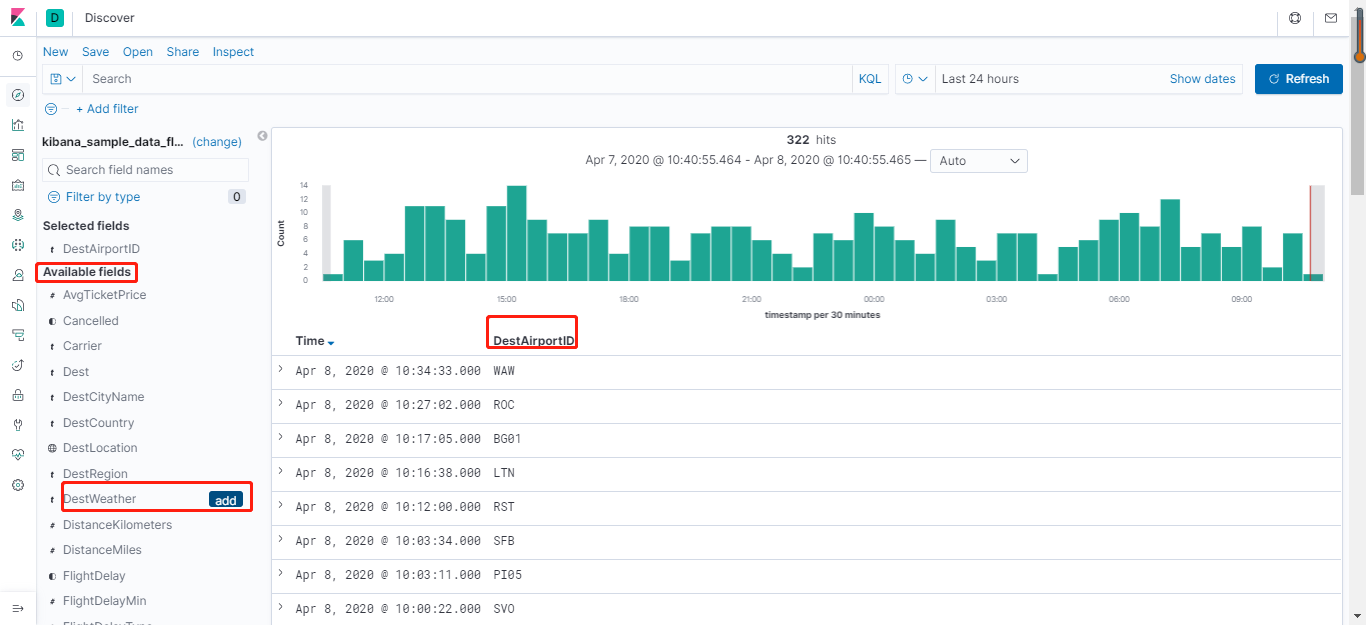Click the Refresh button
The image size is (1366, 625).
[x=1298, y=78]
